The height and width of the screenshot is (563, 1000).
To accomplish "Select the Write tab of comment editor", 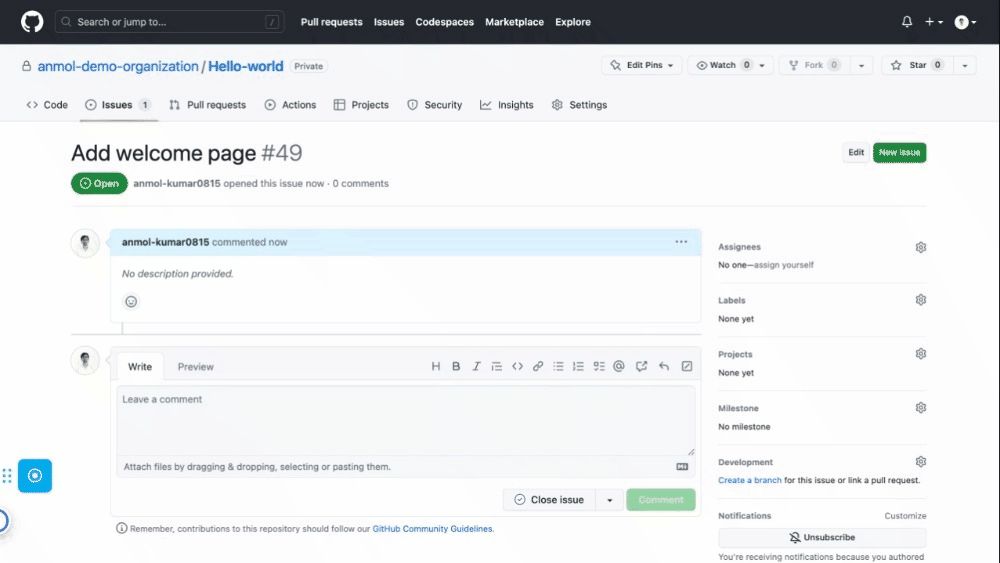I will [140, 367].
